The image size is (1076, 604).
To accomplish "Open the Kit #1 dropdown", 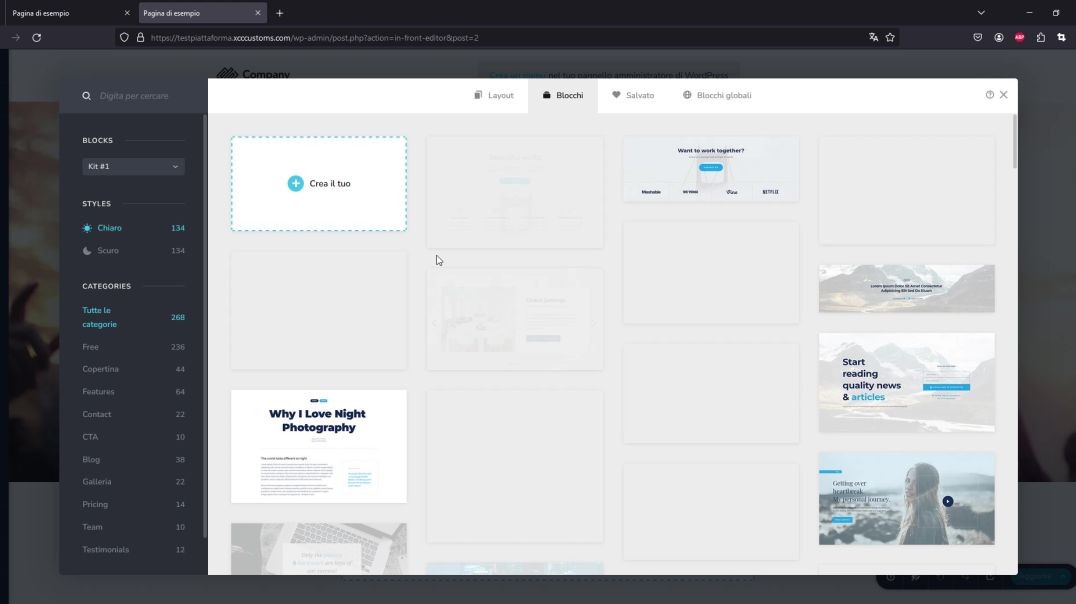I will click(133, 166).
